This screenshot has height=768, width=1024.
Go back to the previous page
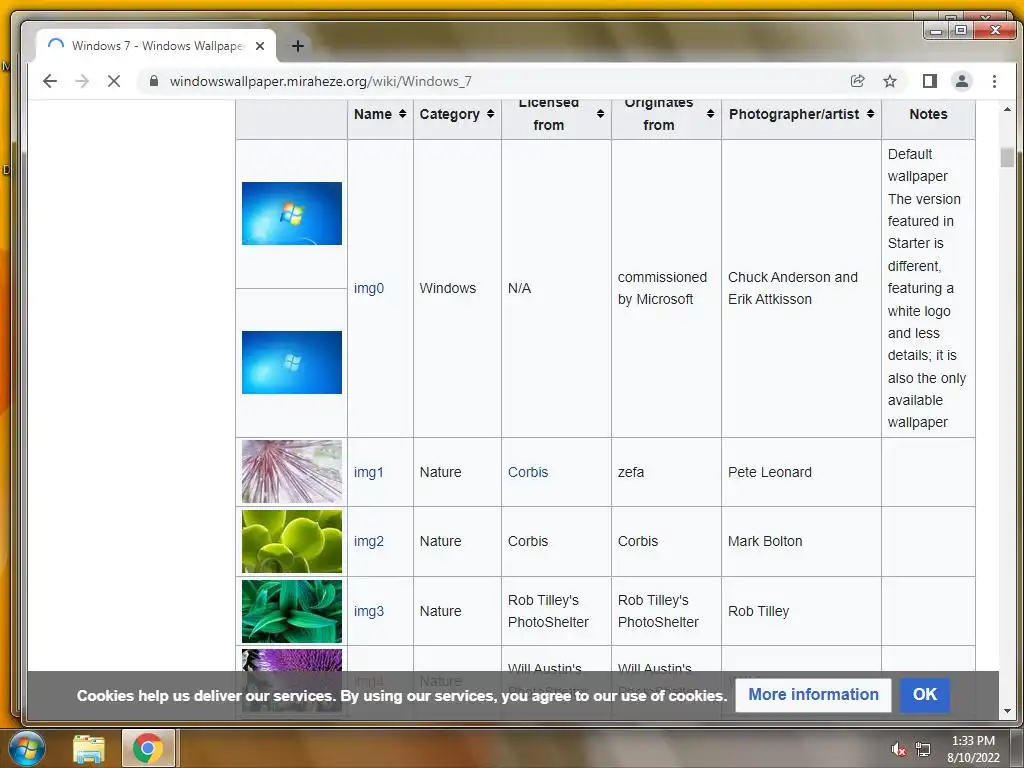tap(50, 81)
